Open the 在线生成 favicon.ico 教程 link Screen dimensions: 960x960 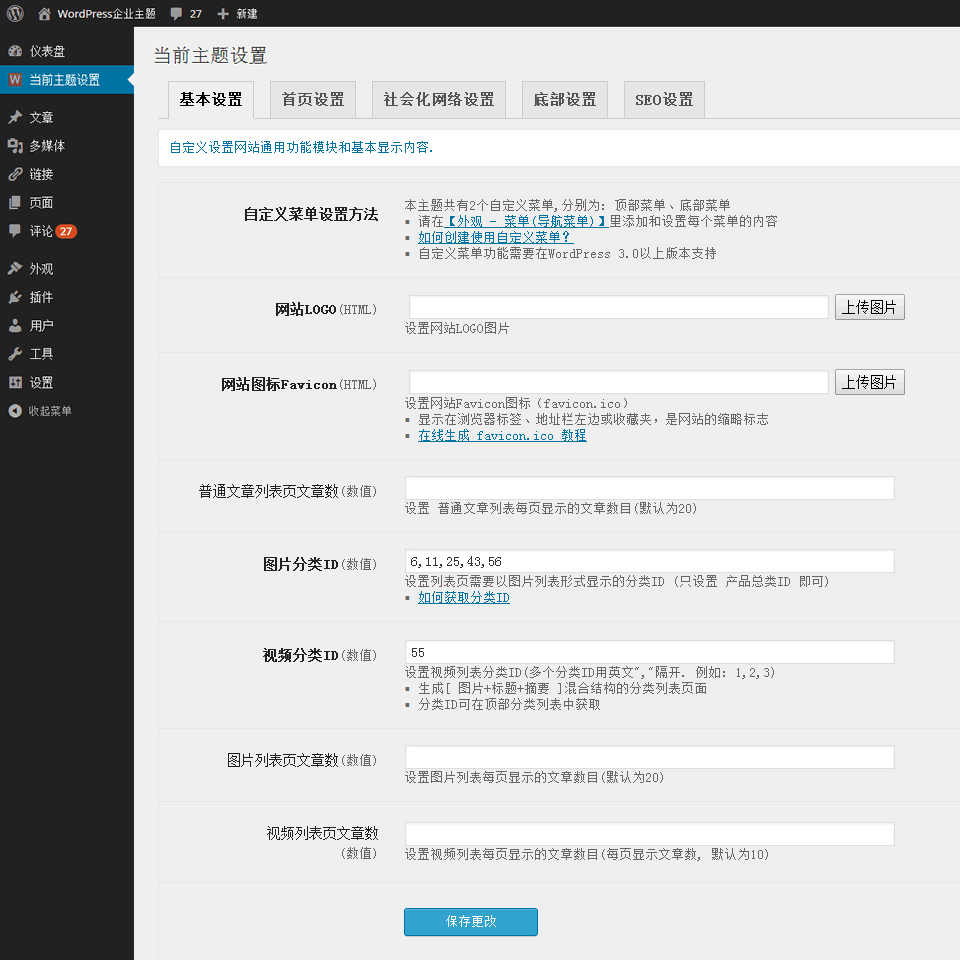[x=502, y=435]
